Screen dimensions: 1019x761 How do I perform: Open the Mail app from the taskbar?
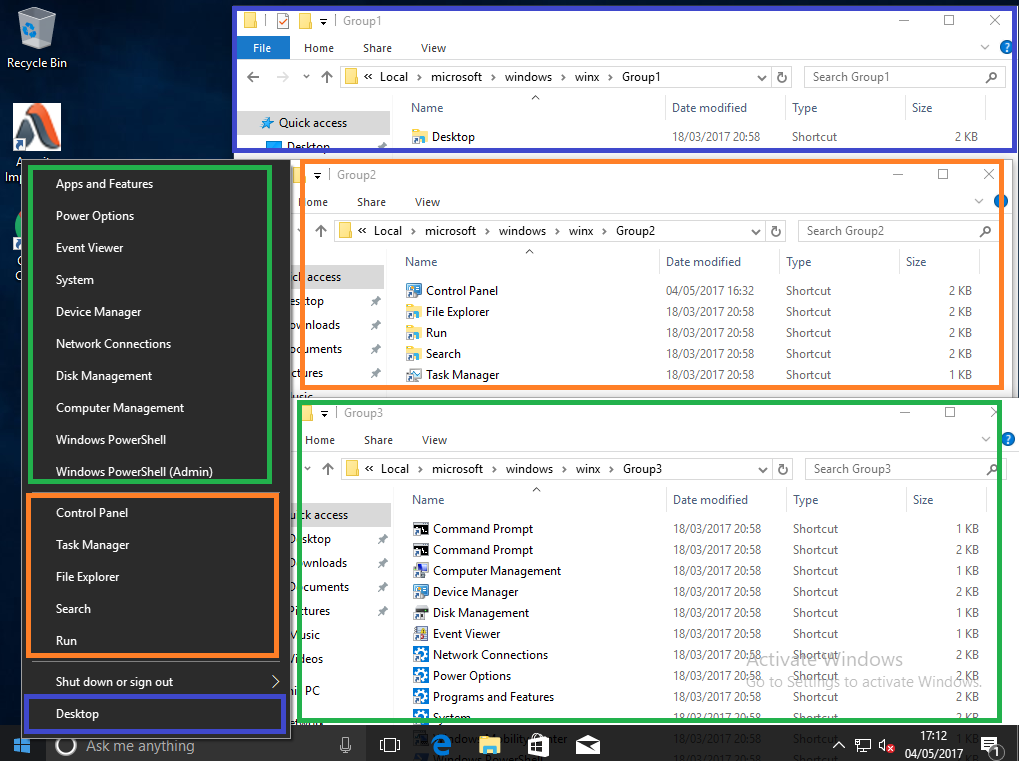pyautogui.click(x=587, y=745)
